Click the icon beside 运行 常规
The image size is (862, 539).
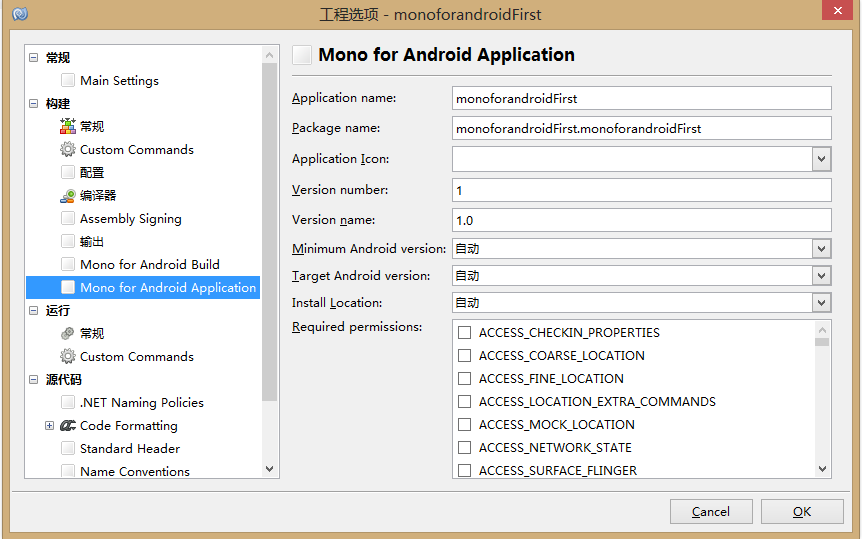click(68, 333)
